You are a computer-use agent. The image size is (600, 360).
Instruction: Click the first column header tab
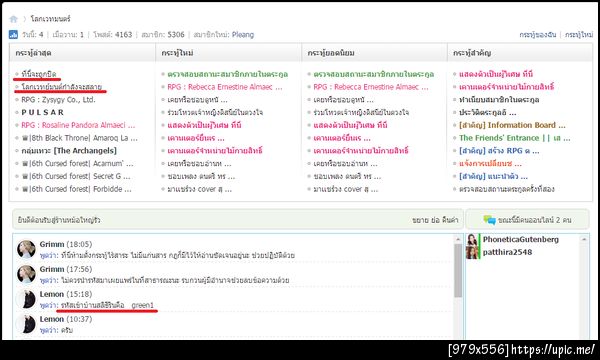pos(82,53)
